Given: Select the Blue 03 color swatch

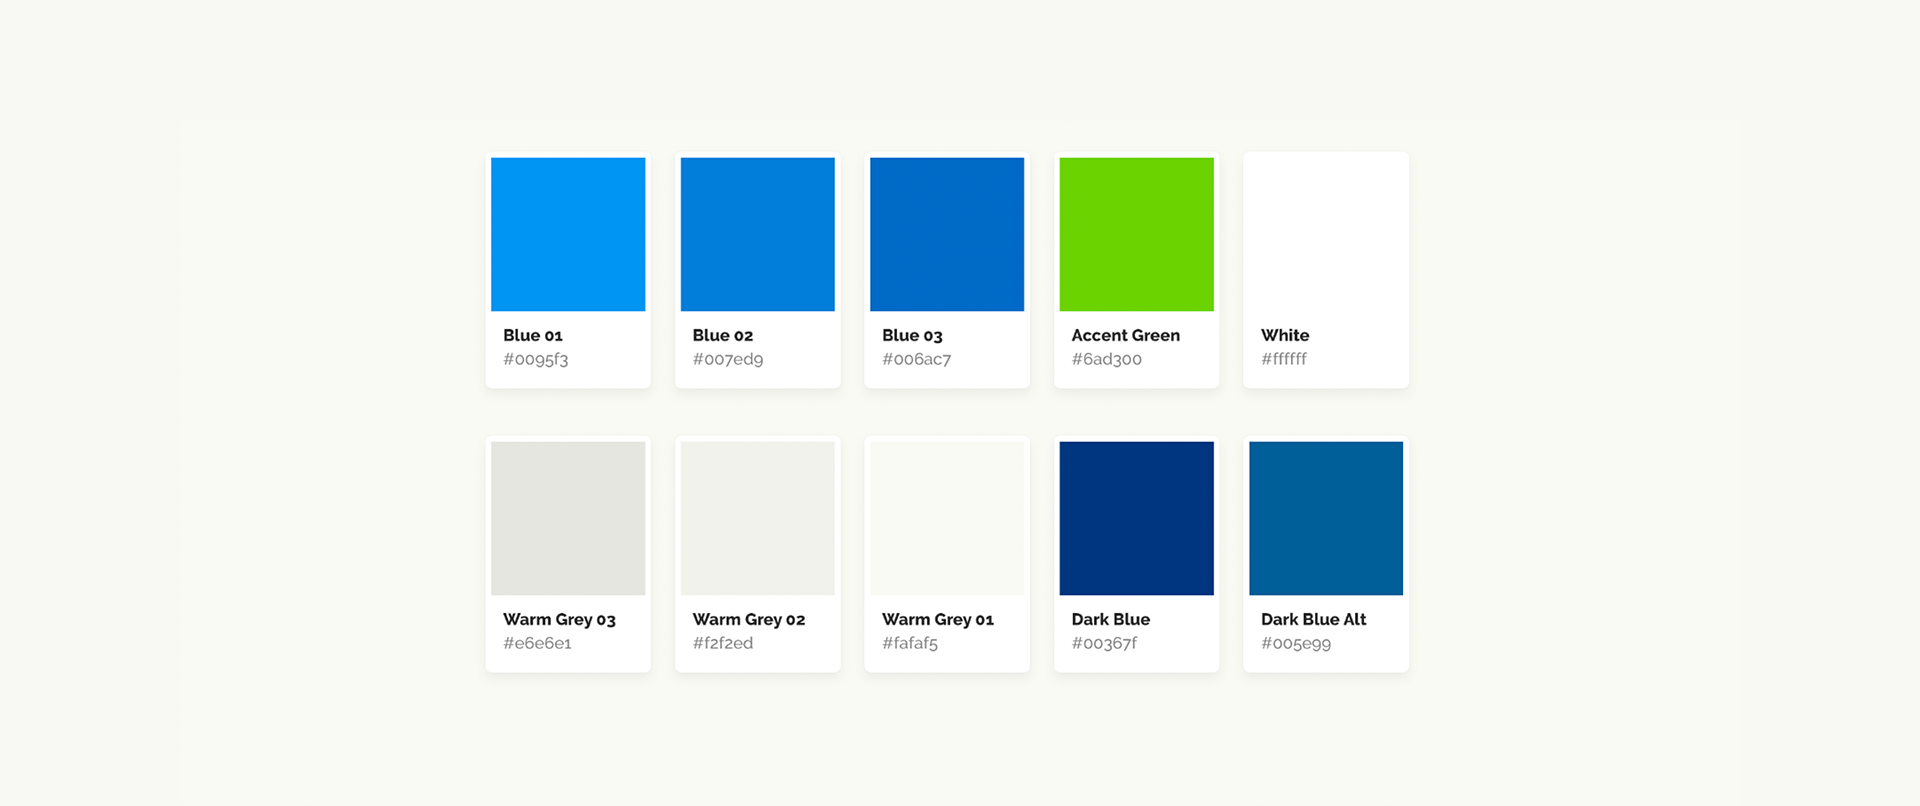Looking at the screenshot, I should tap(947, 234).
